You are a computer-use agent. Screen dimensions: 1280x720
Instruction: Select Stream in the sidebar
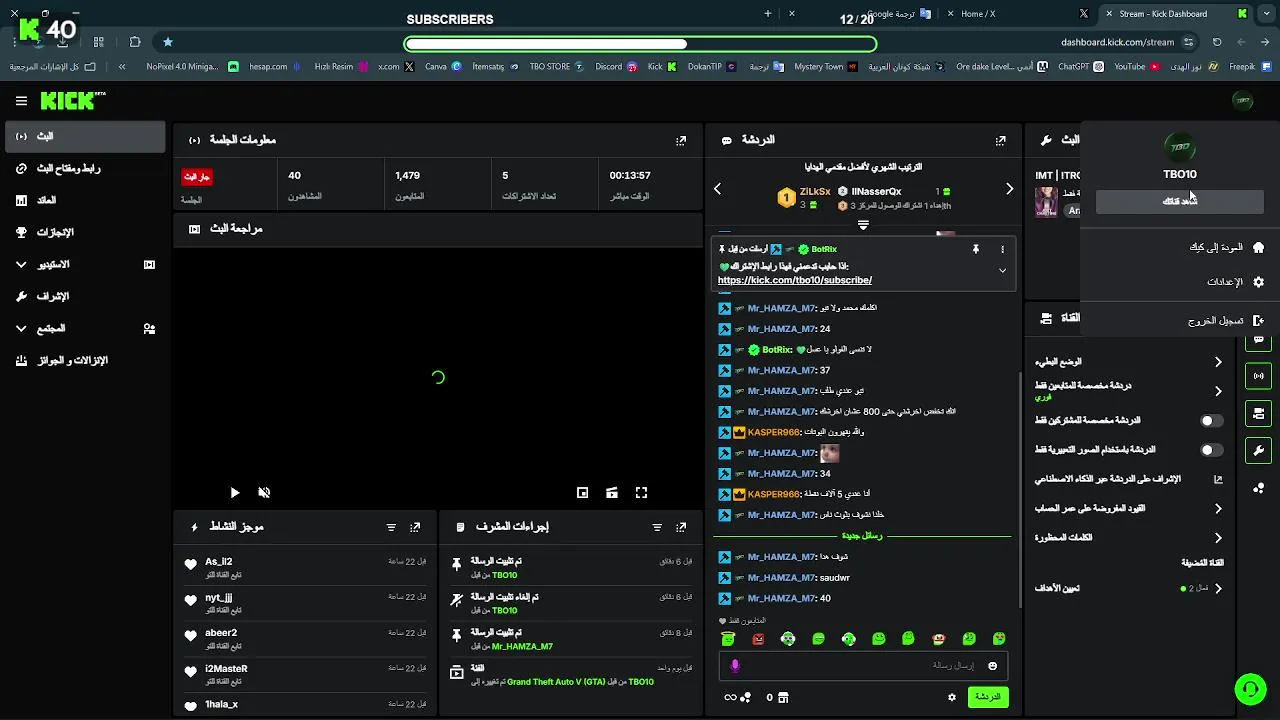point(85,136)
